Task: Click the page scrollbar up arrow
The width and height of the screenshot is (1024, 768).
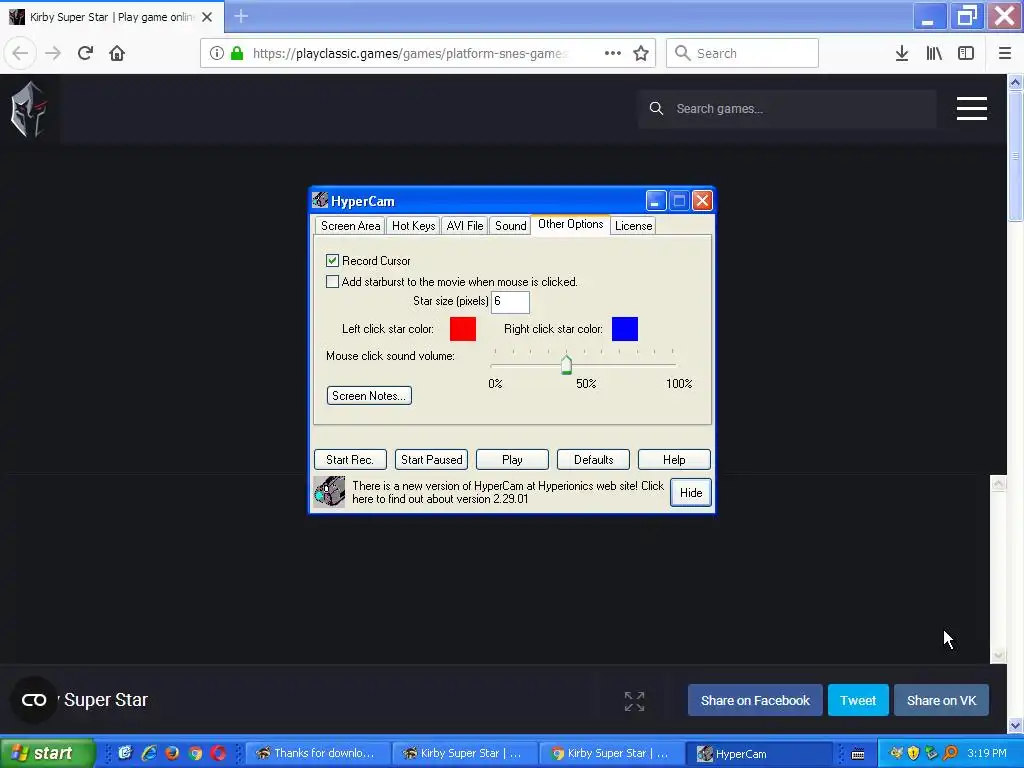Action: point(1016,82)
